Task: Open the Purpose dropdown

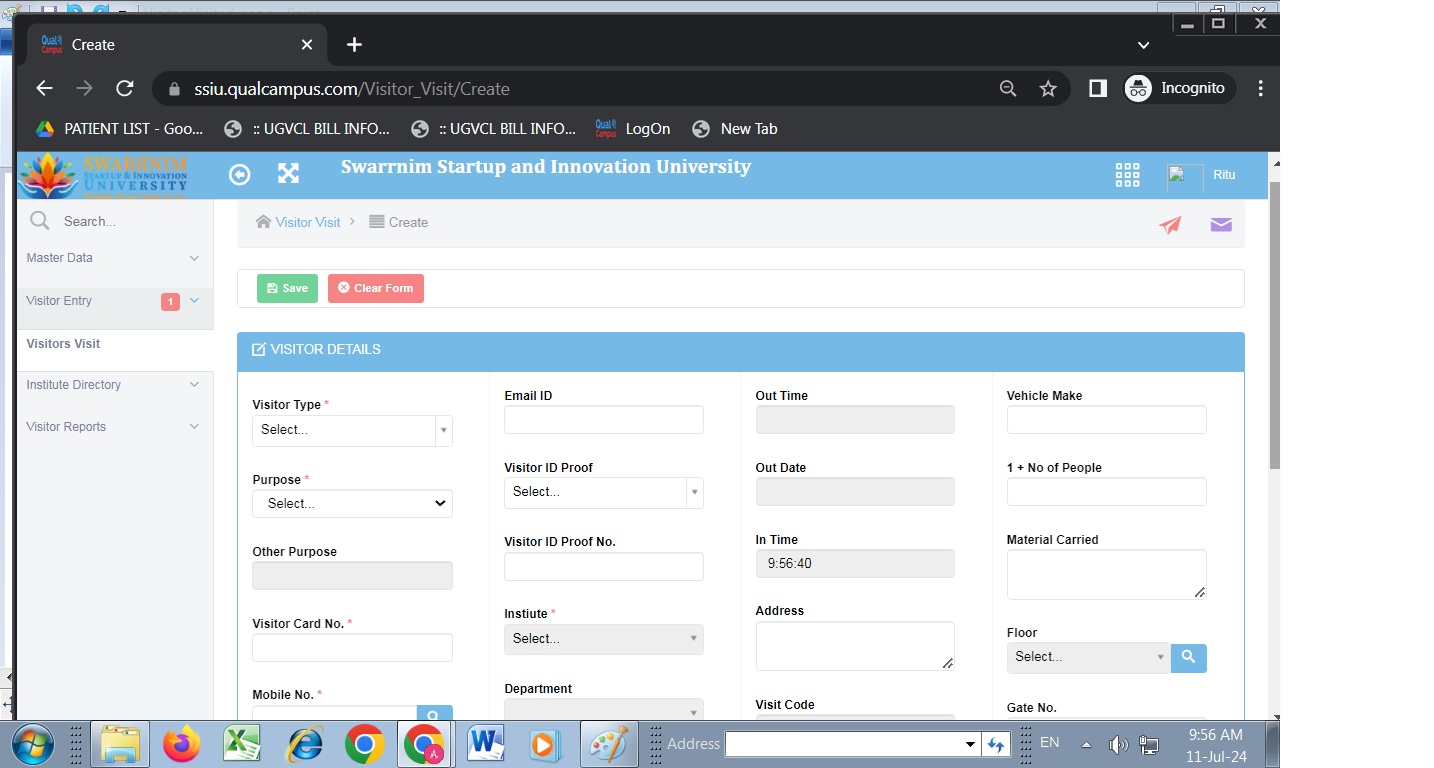Action: click(352, 504)
